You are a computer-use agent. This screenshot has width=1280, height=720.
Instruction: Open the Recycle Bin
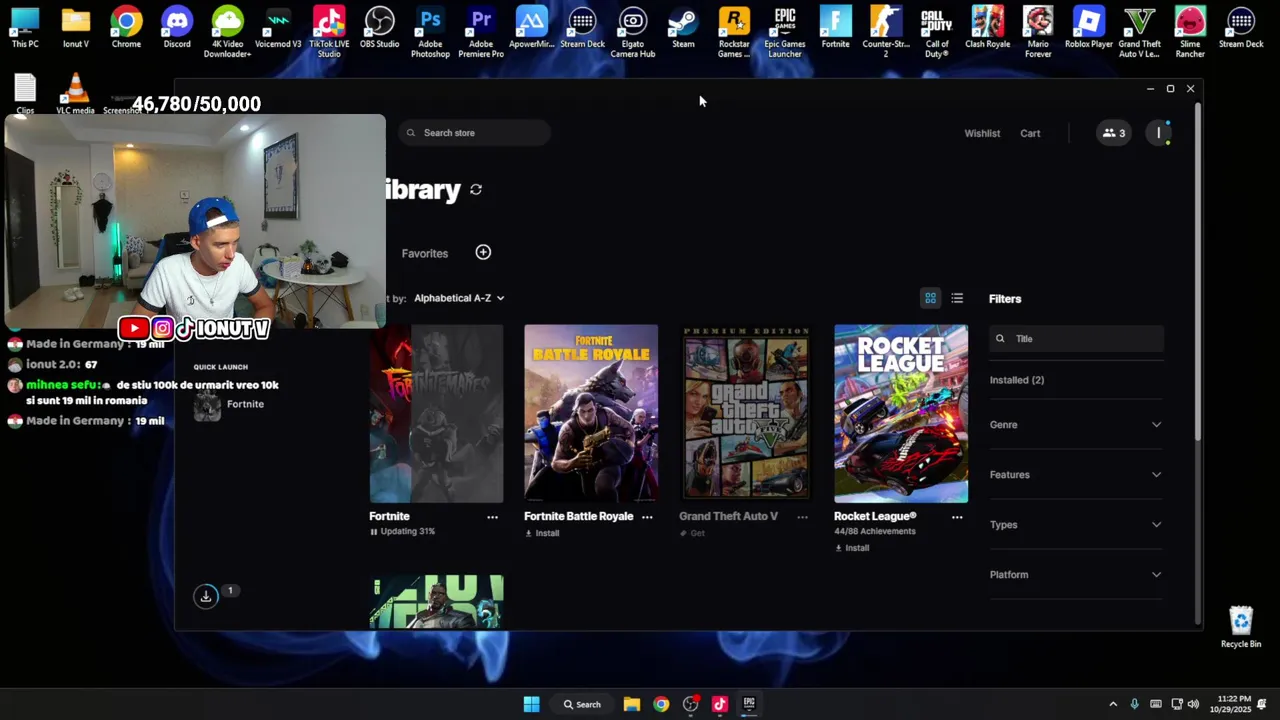click(1241, 627)
